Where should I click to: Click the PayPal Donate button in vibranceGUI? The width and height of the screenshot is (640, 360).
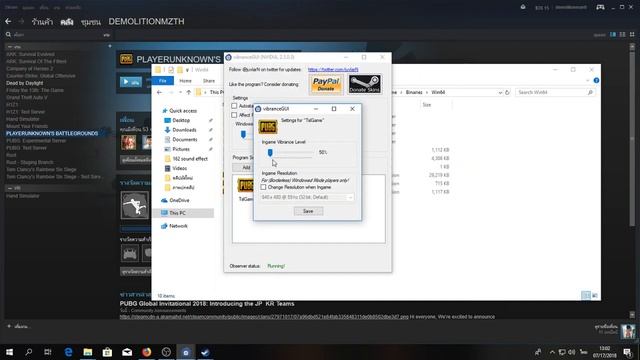pos(326,84)
